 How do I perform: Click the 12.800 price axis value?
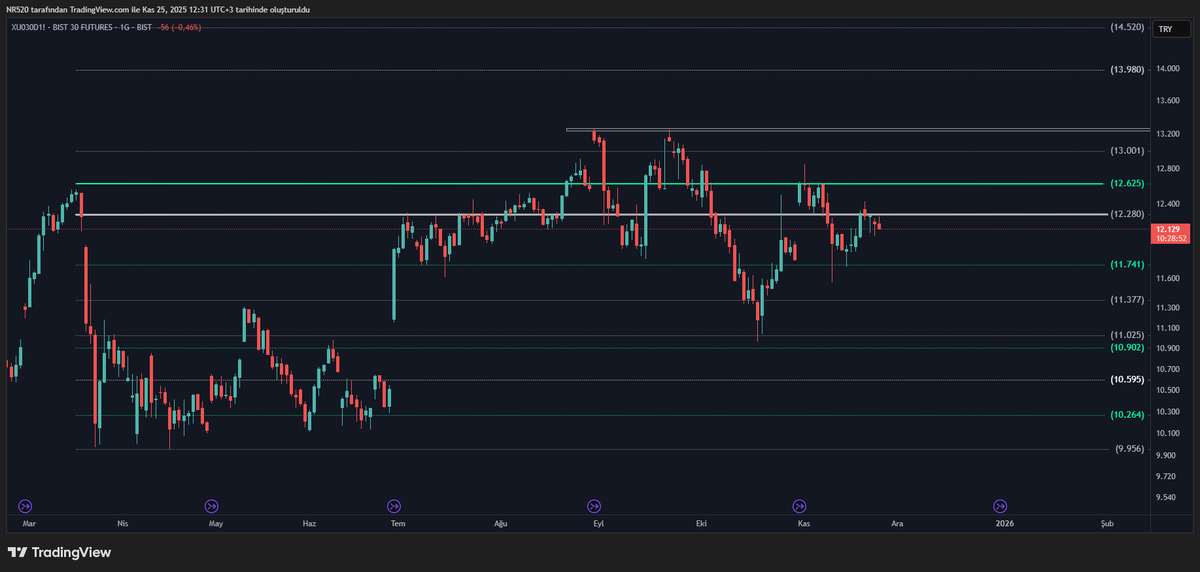(x=1169, y=169)
